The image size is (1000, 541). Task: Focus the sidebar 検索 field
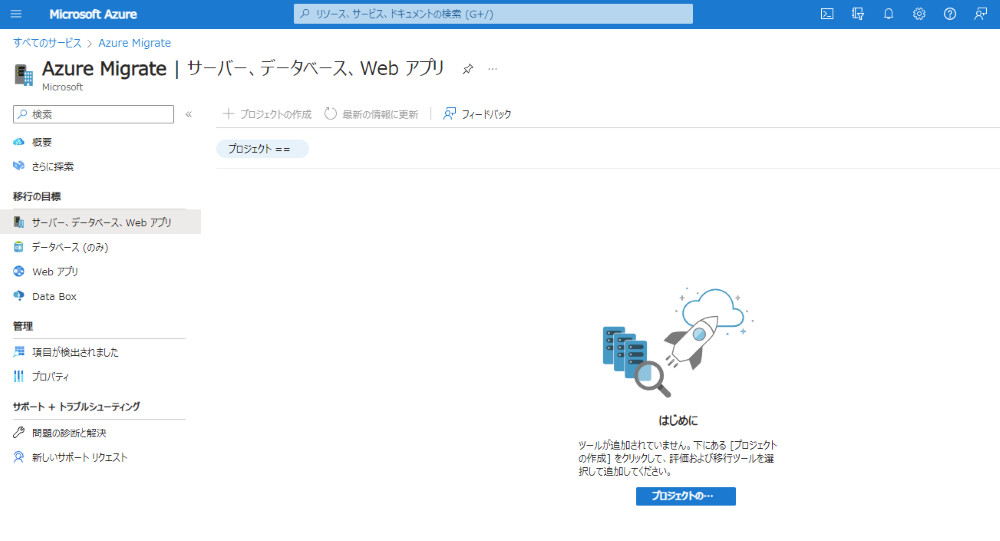[93, 114]
